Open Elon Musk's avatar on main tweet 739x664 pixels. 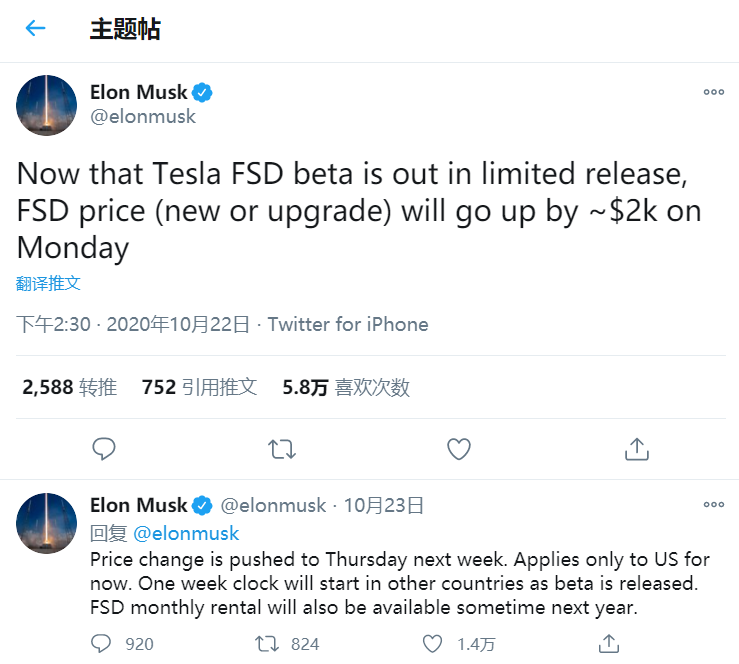click(x=46, y=105)
